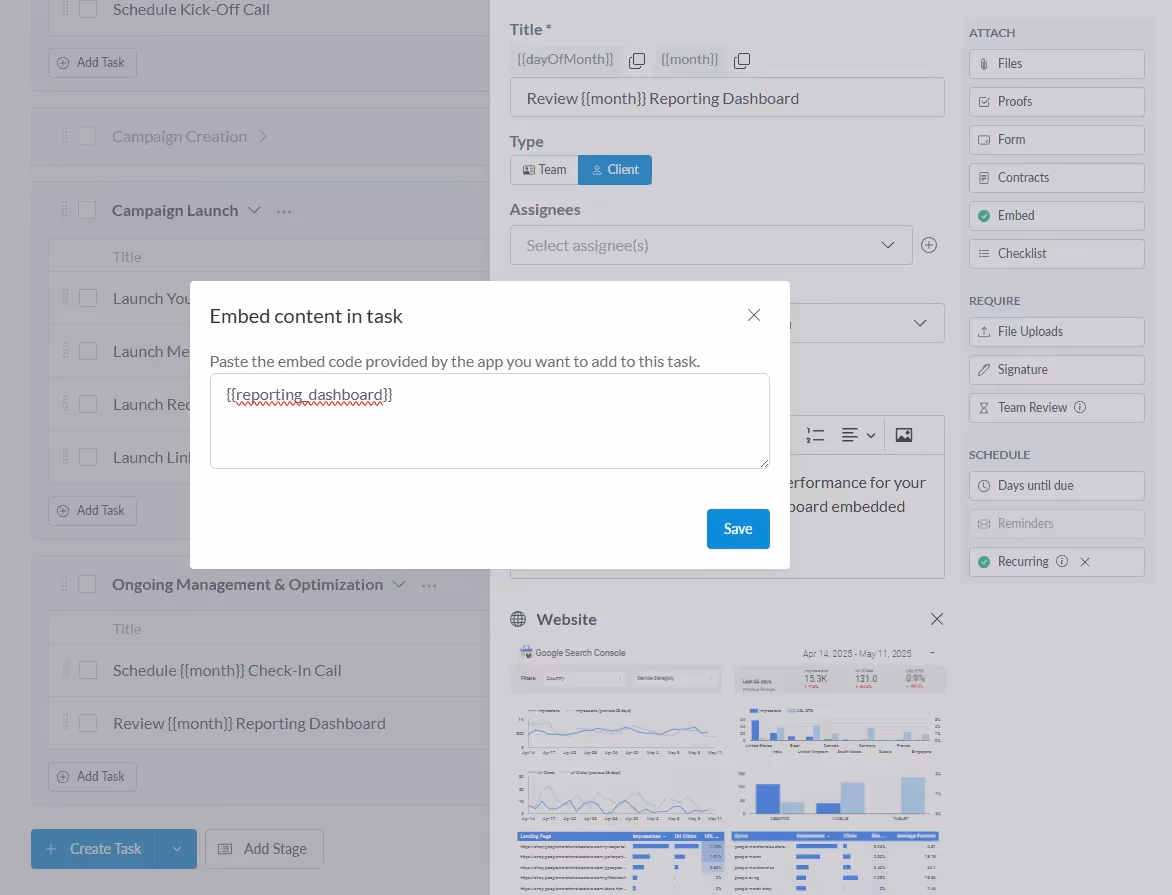Add Task under Ongoing Management stage
Screen dimensions: 1172x895
[x=92, y=777]
